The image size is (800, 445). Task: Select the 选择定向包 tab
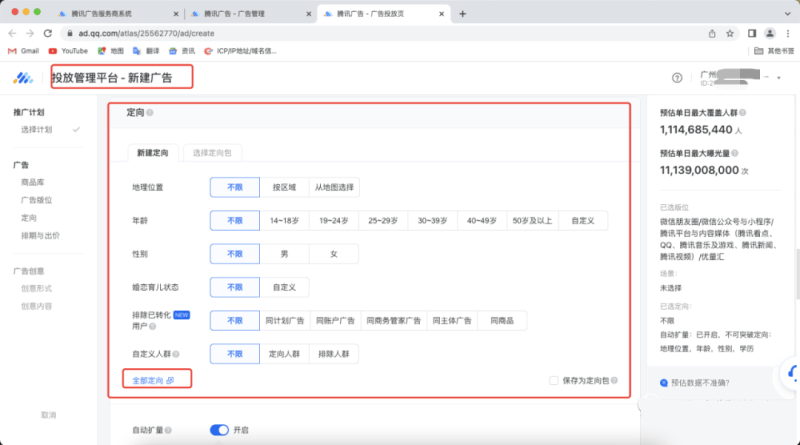[212, 153]
